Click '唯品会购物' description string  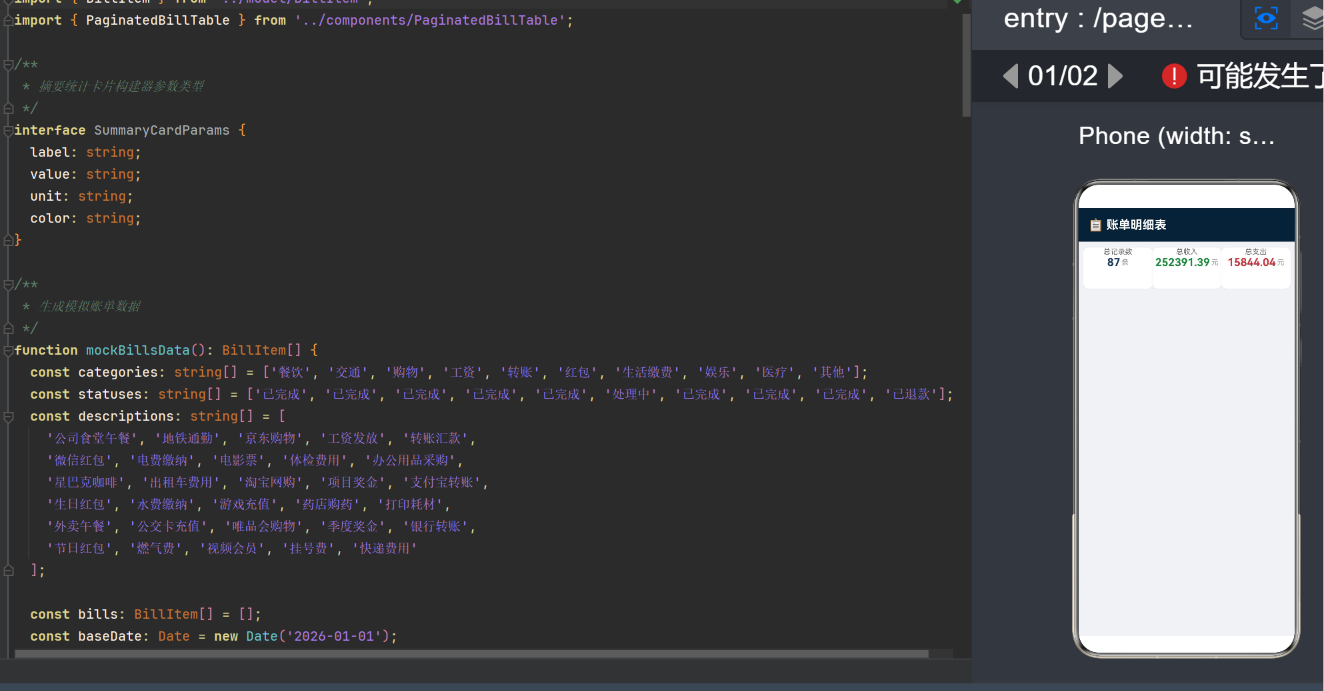coord(263,526)
